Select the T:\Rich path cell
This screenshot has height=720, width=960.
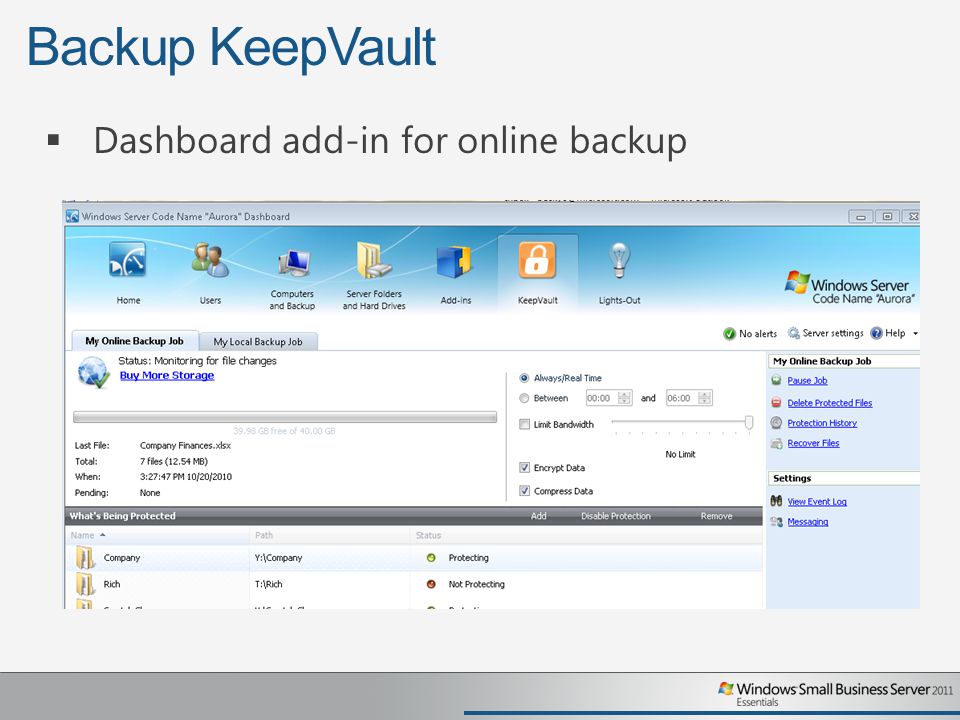pos(269,584)
